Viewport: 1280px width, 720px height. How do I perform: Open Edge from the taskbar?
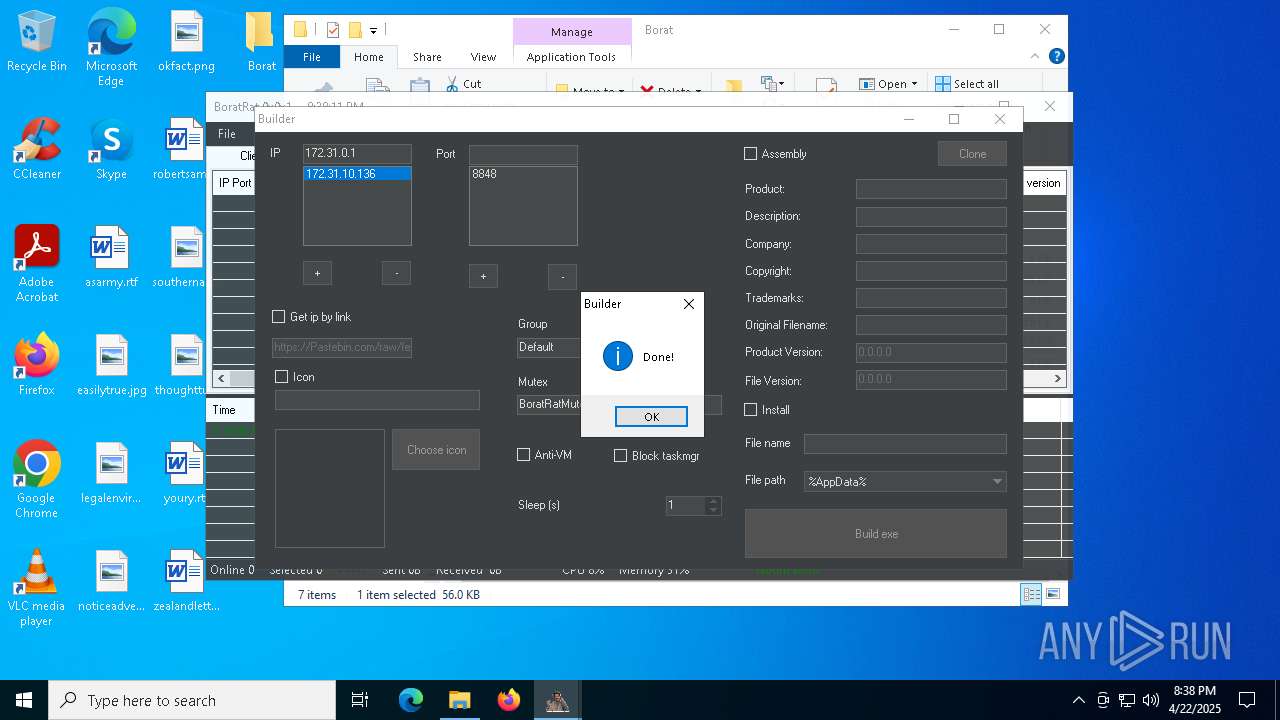coord(411,700)
